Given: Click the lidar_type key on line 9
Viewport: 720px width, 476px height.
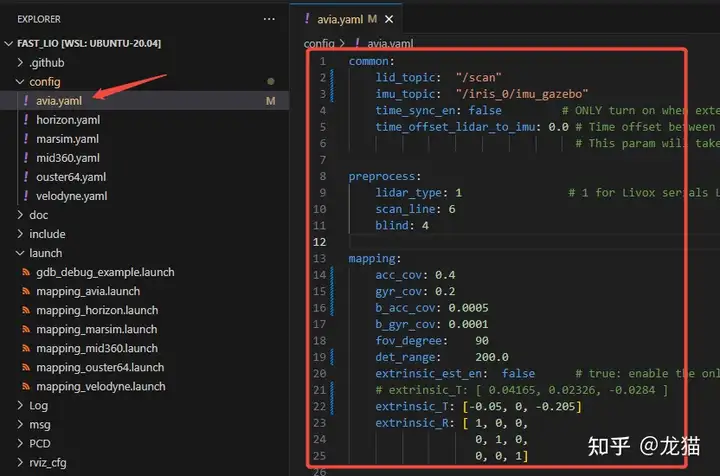Looking at the screenshot, I should click(x=409, y=192).
